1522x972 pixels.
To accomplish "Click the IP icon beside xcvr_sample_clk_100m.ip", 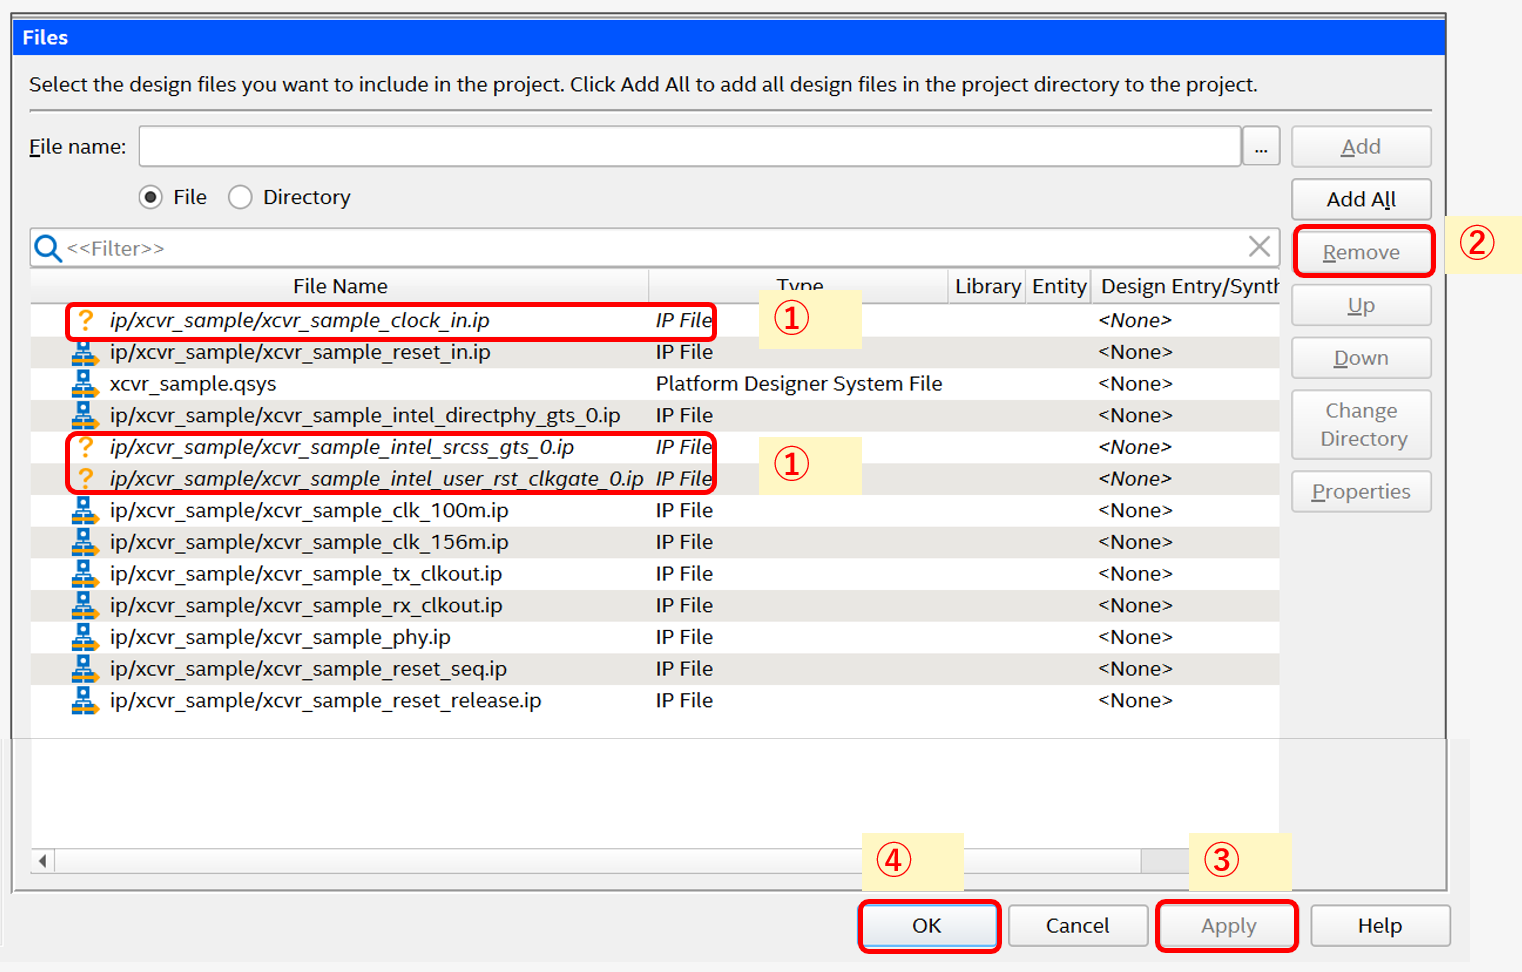I will click(x=85, y=511).
